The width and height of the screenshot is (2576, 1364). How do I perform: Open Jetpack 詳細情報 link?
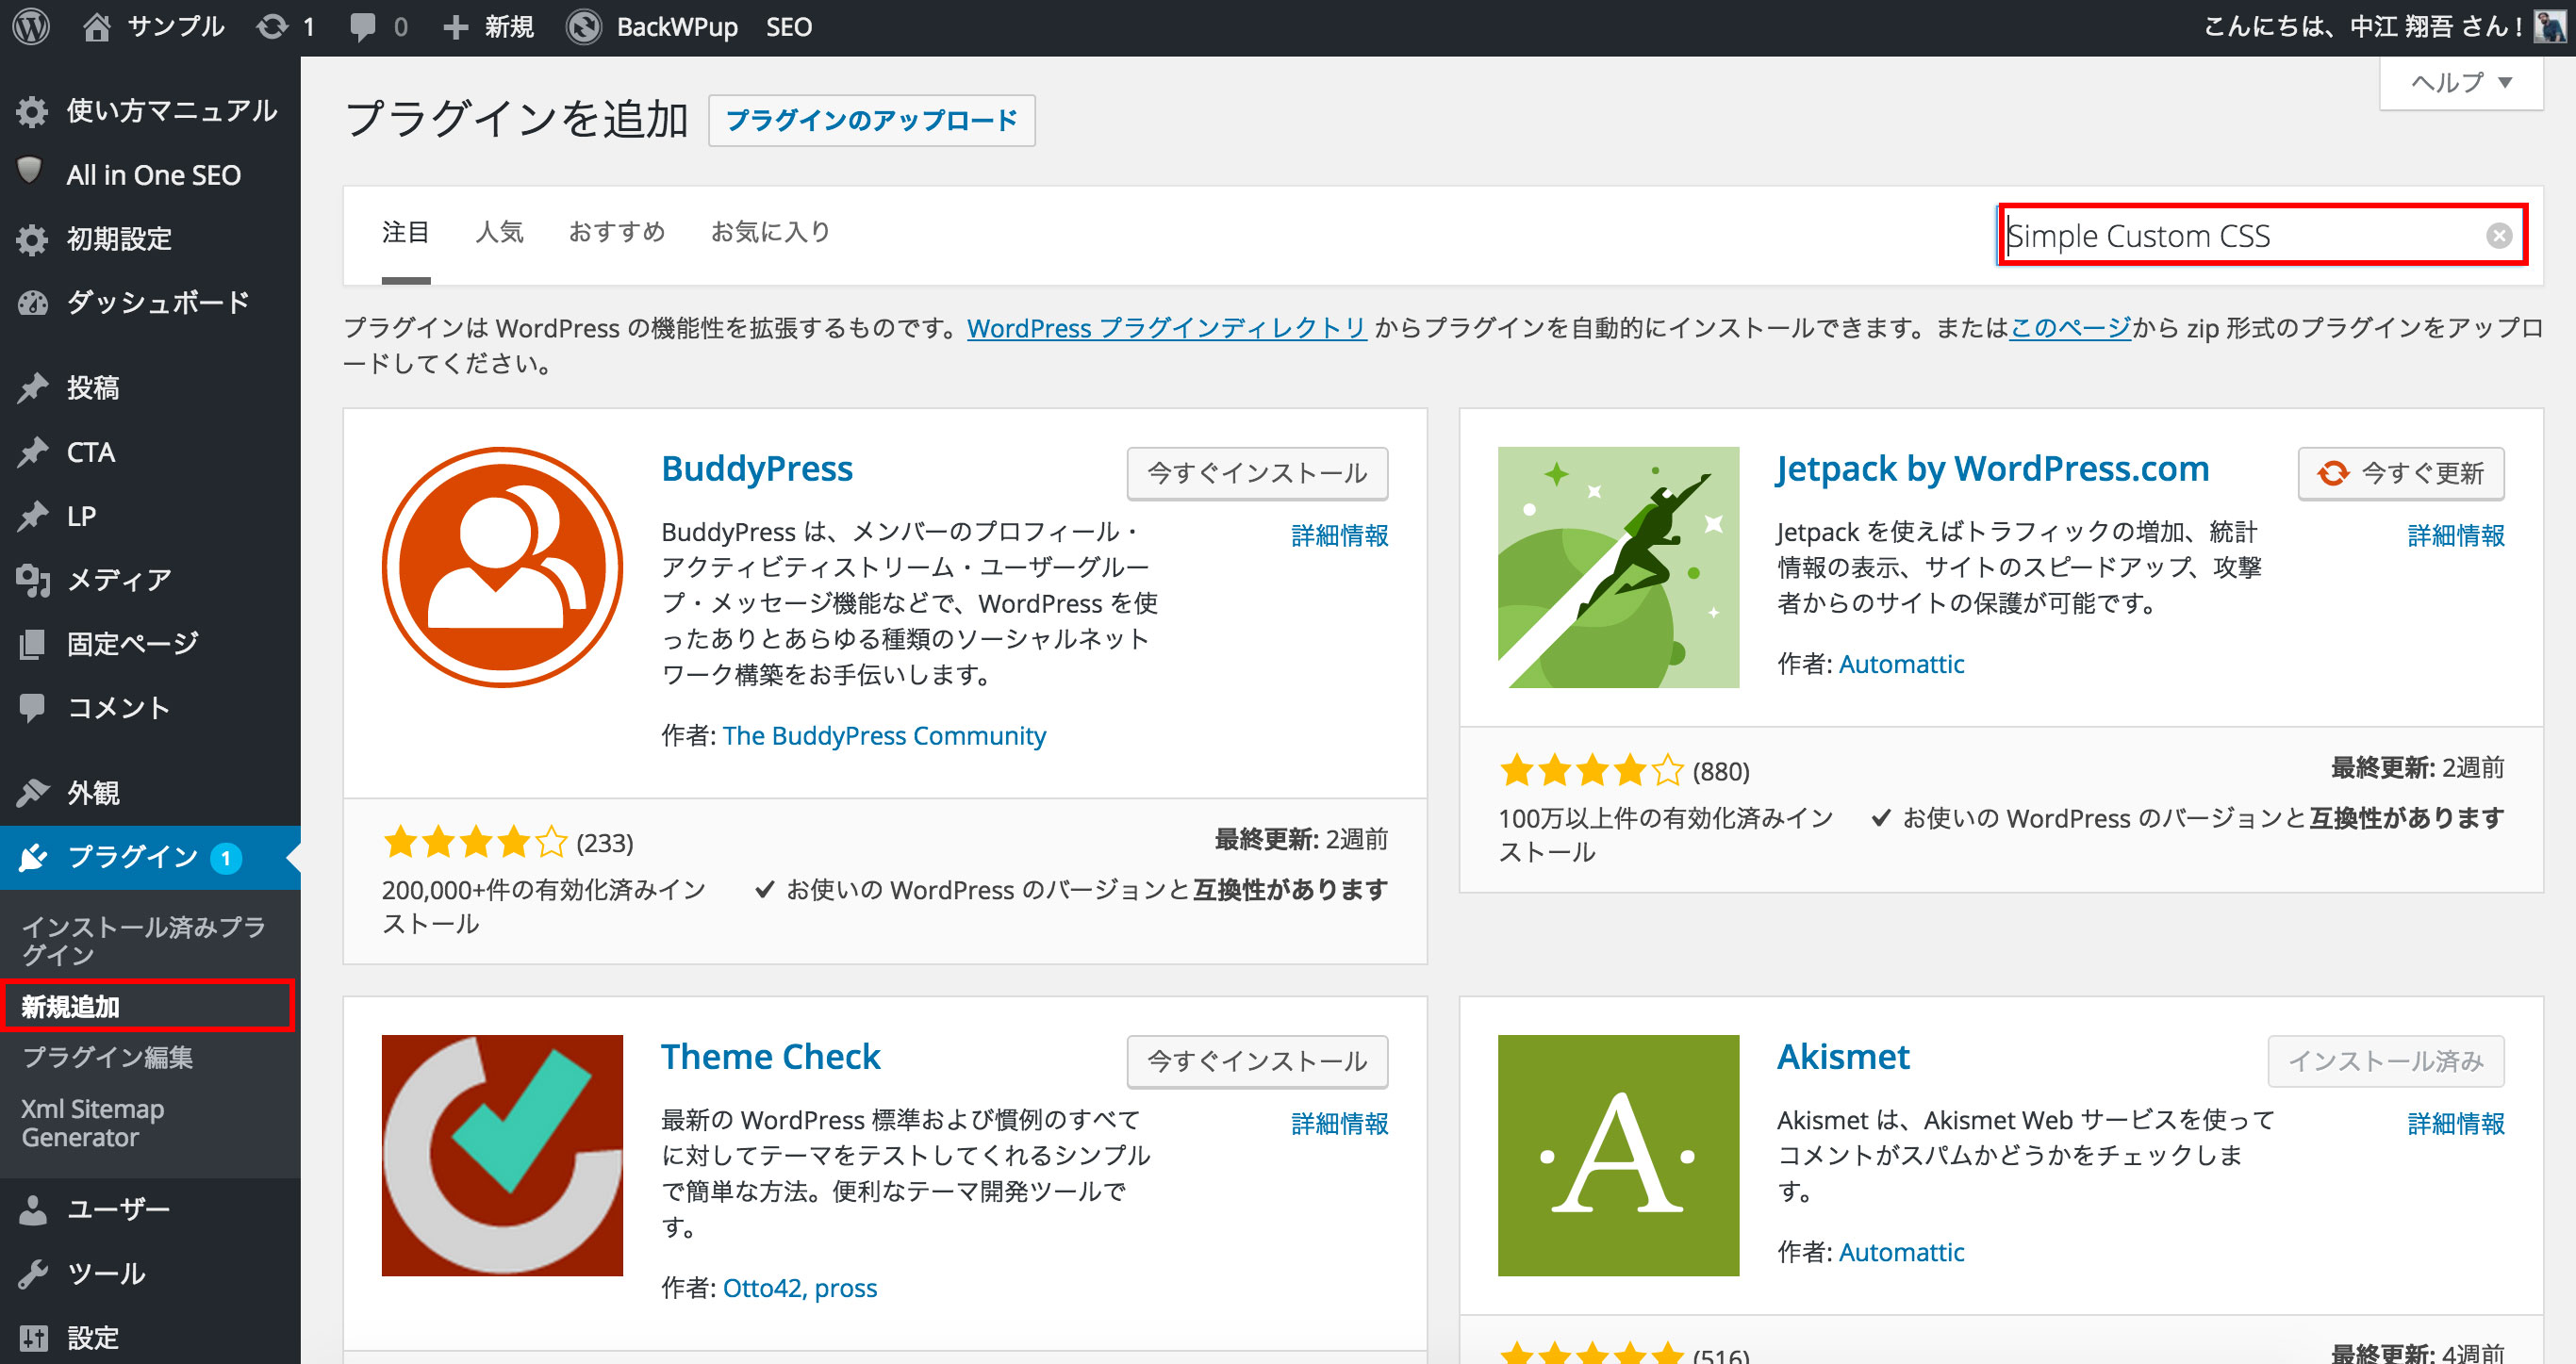[x=2456, y=536]
